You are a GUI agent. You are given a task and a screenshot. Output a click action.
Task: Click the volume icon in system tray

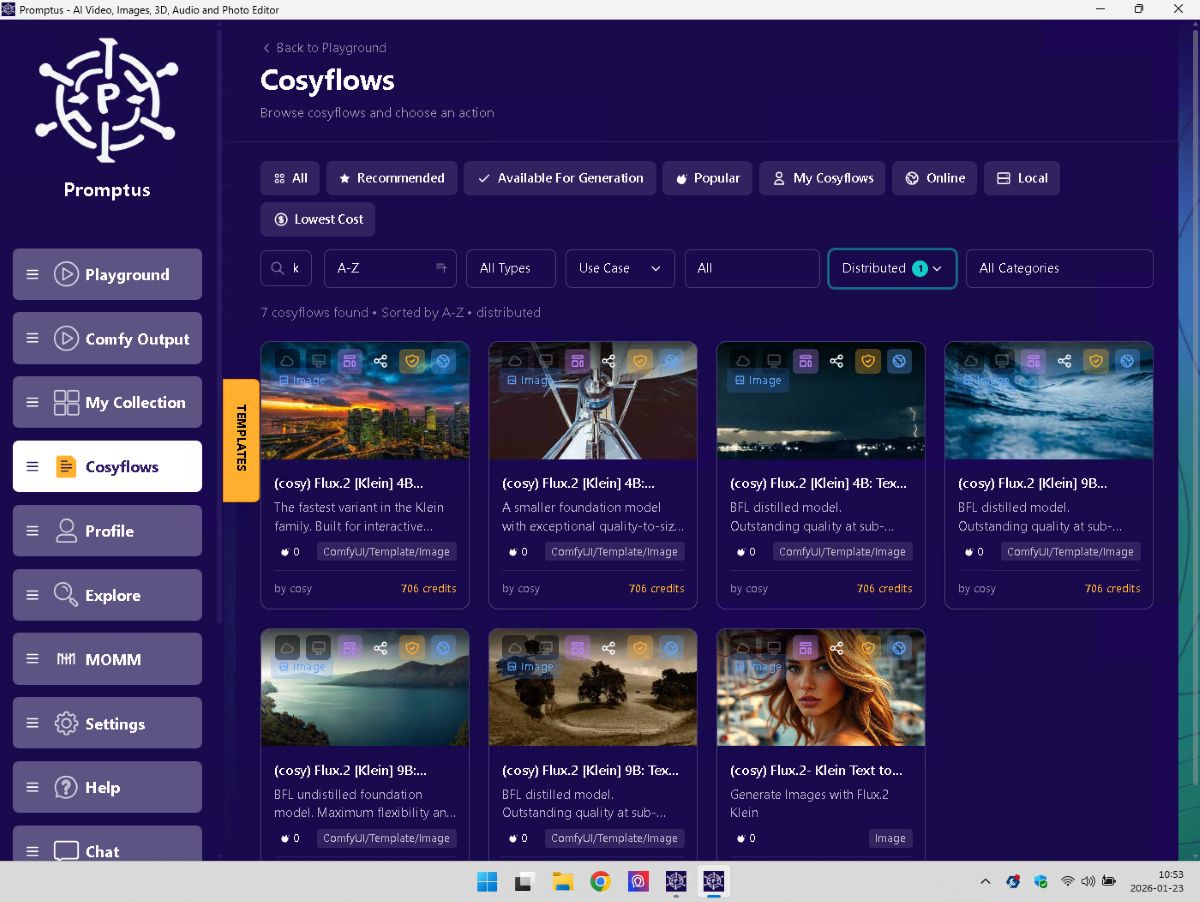(x=1088, y=881)
